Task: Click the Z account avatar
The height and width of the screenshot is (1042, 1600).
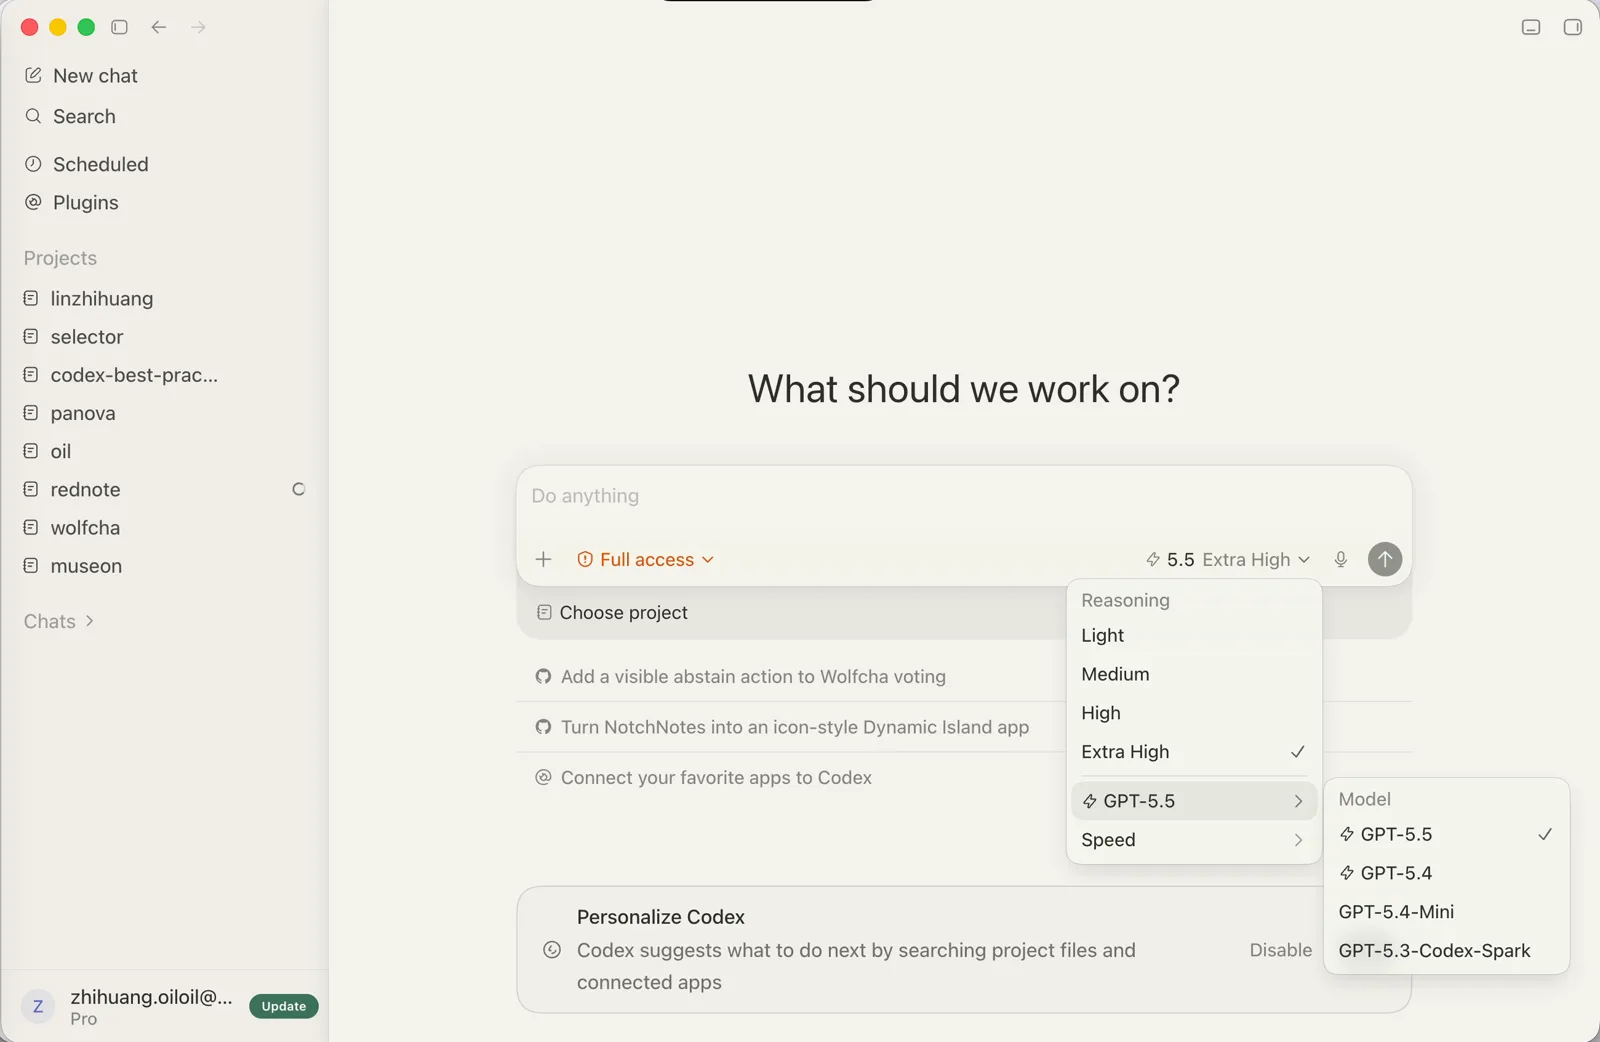Action: point(38,1006)
